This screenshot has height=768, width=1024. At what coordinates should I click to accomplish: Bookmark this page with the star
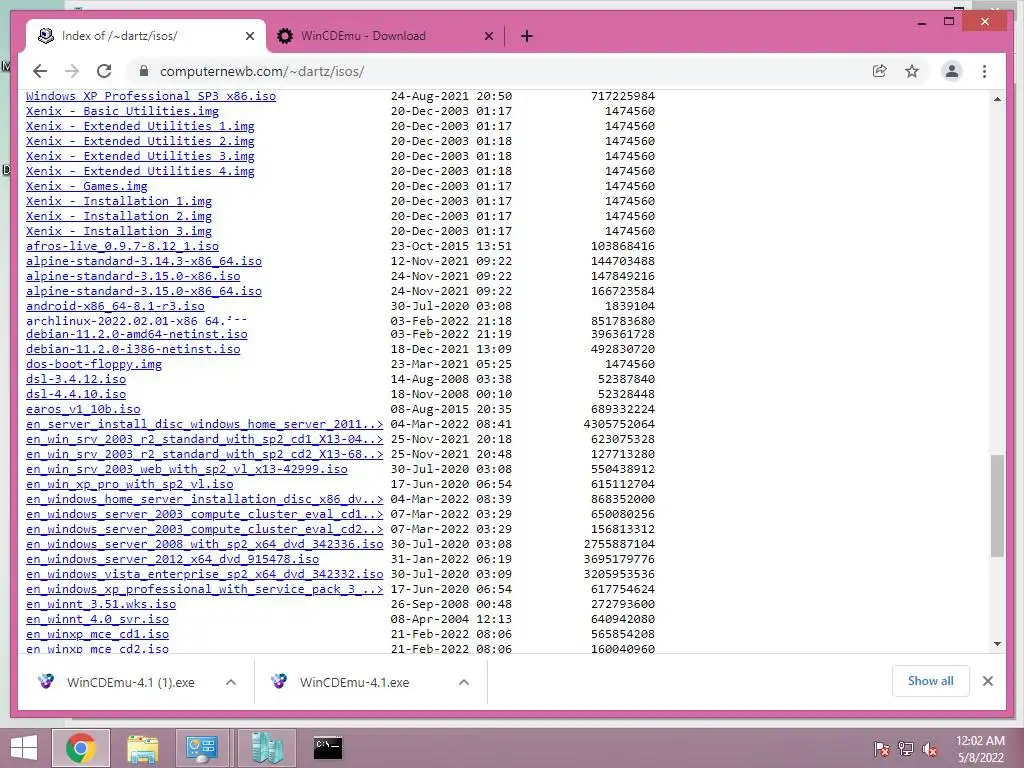click(912, 71)
